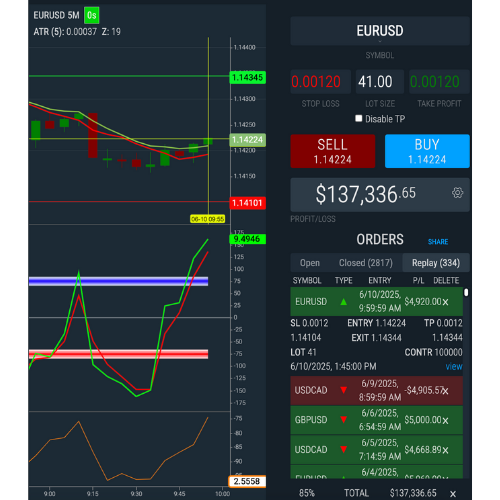Click the SELL 1.14224 button
Image resolution: width=500 pixels, height=500 pixels.
pos(333,151)
